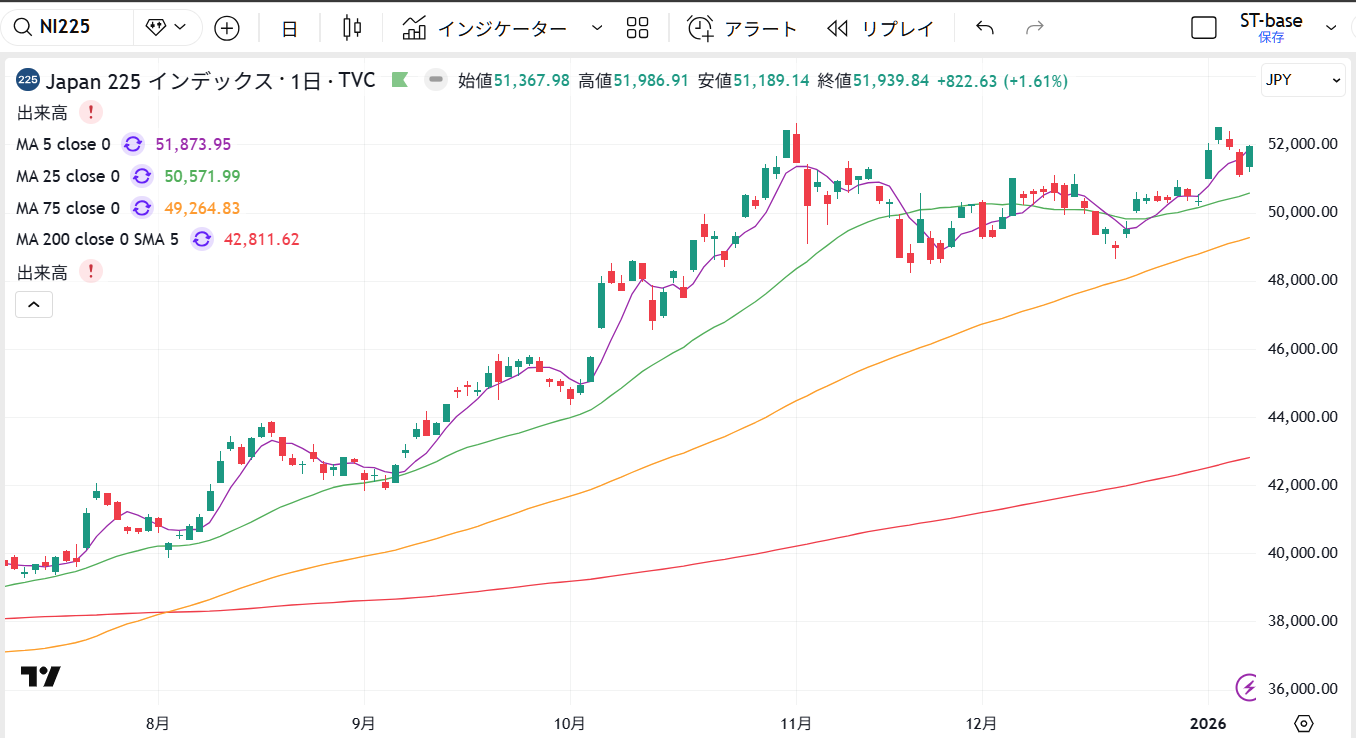1356x738 pixels.
Task: Open the candlestick chart type selector
Action: [x=351, y=28]
